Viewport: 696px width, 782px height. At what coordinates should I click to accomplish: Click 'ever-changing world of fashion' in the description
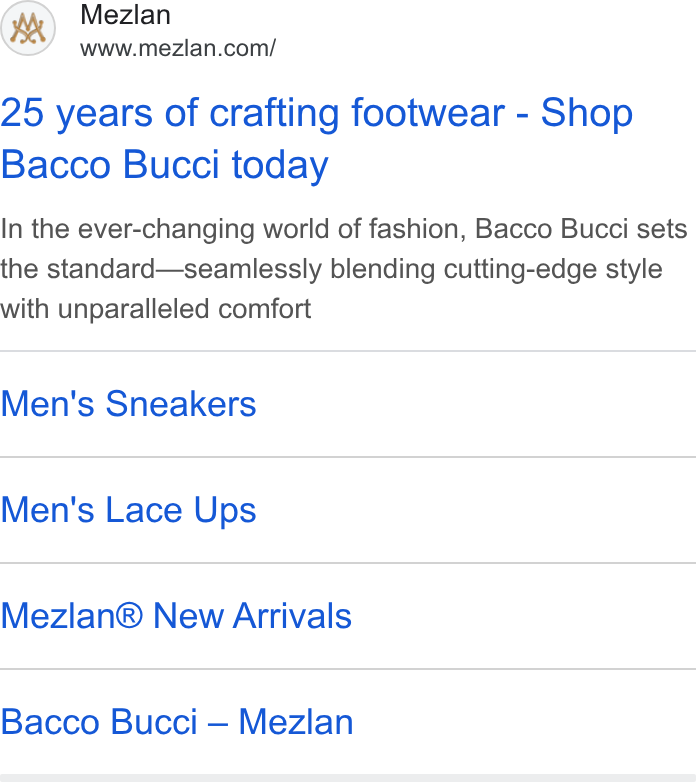click(272, 229)
